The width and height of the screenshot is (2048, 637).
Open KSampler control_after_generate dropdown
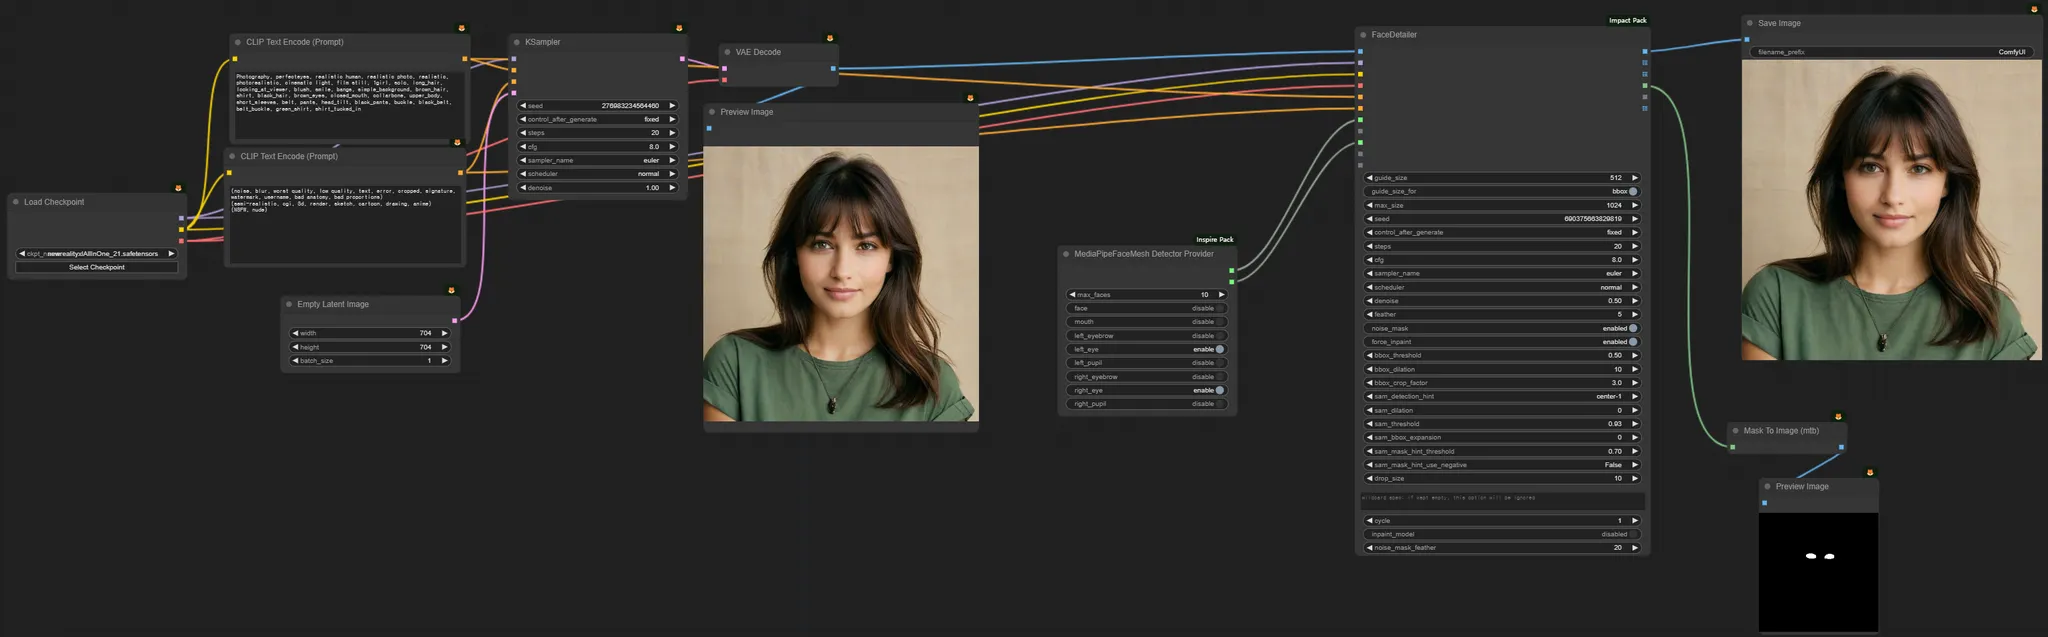[x=598, y=119]
